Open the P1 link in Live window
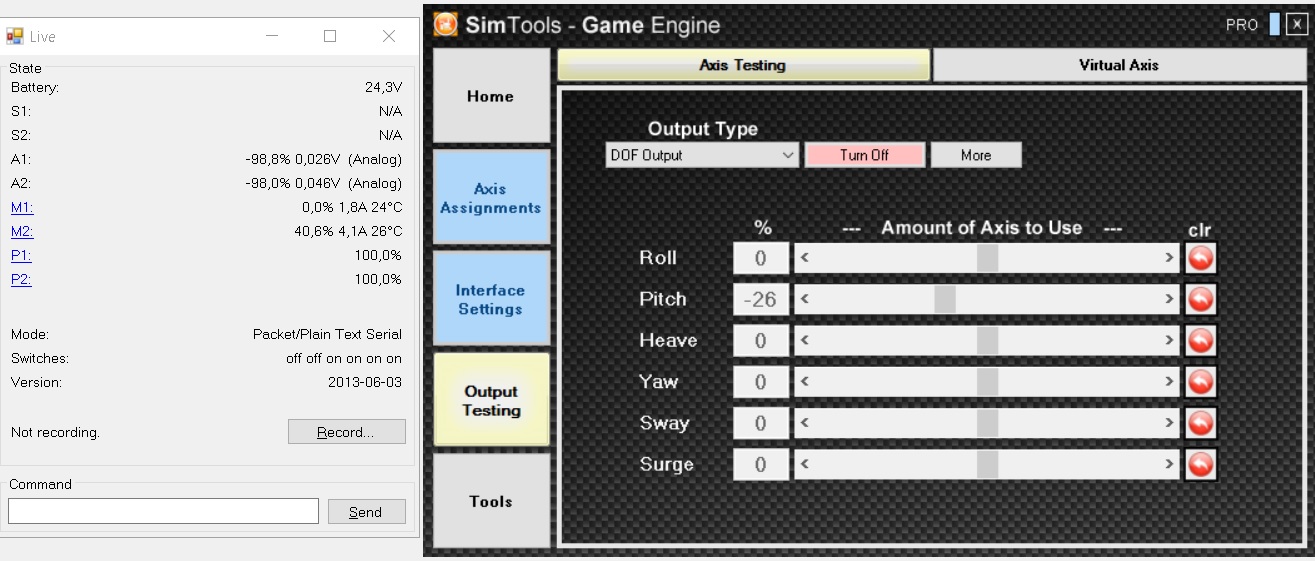This screenshot has width=1315, height=561. point(21,255)
